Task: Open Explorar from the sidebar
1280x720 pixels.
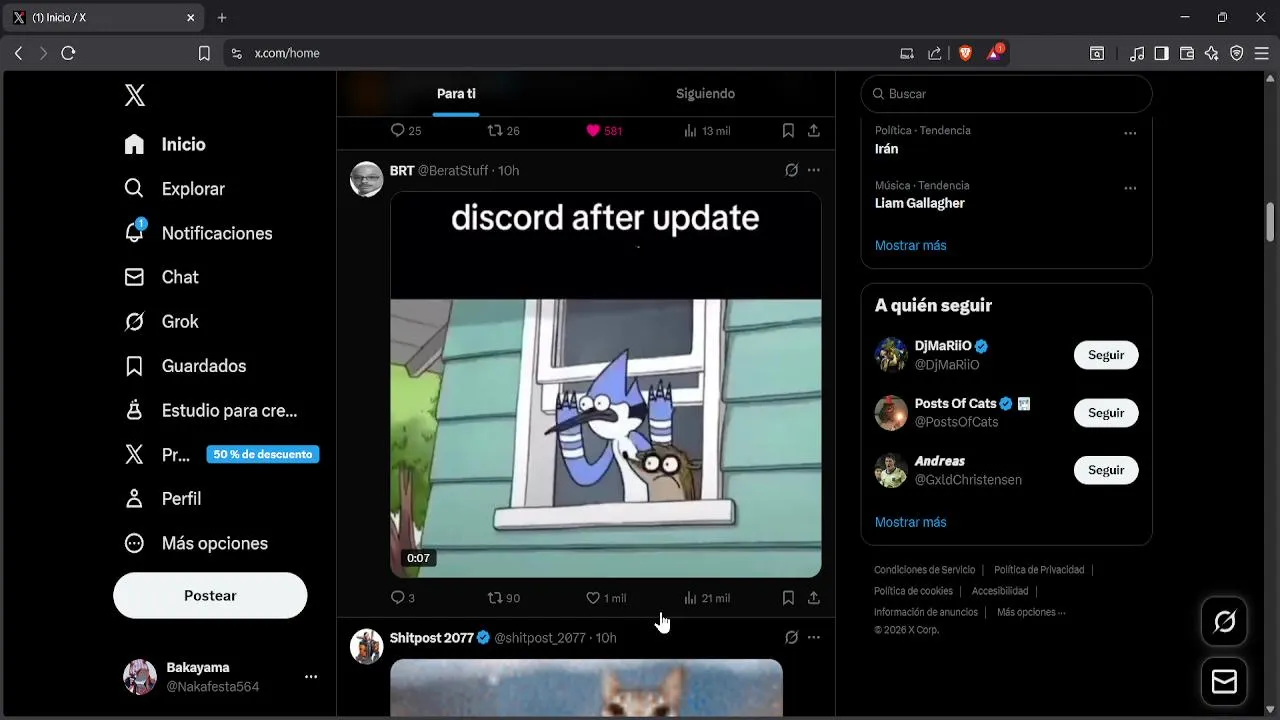Action: pos(174,189)
